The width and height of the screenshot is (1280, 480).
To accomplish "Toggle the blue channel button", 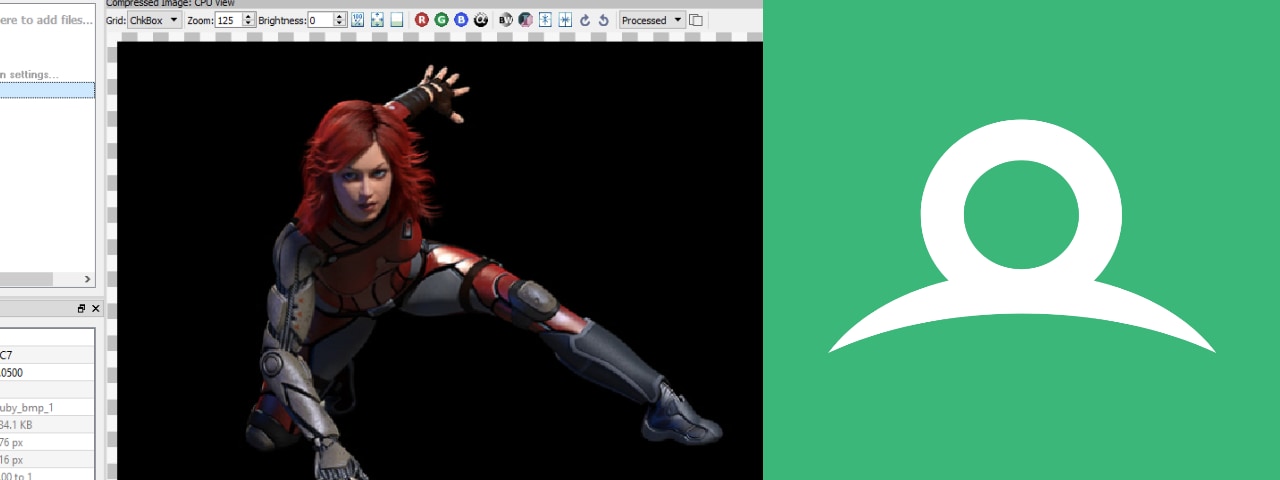I will (x=461, y=20).
